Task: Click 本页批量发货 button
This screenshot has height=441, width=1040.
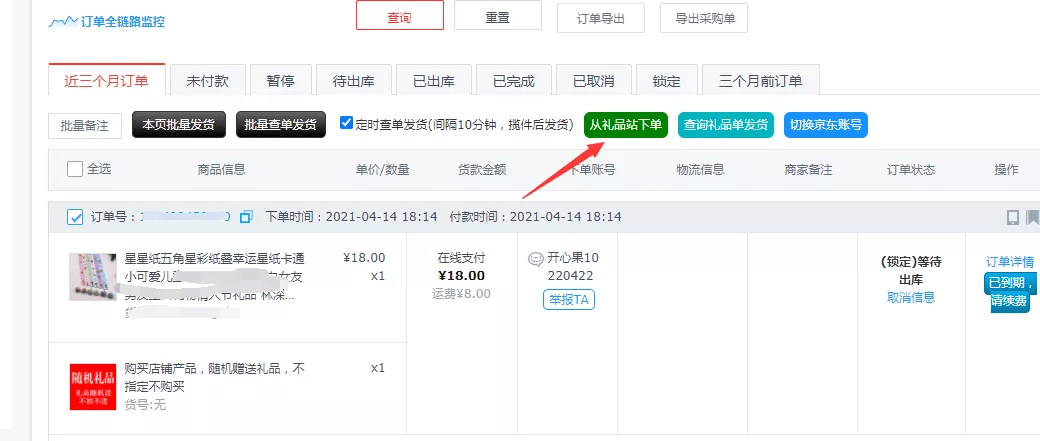Action: [x=179, y=125]
